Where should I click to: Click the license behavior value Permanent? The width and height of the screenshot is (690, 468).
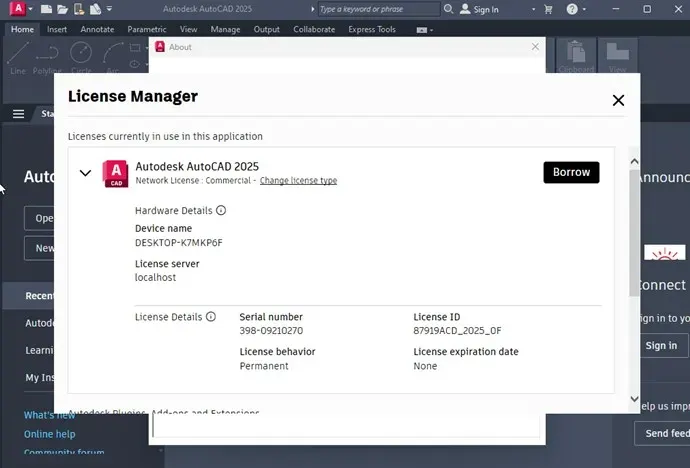coord(264,366)
